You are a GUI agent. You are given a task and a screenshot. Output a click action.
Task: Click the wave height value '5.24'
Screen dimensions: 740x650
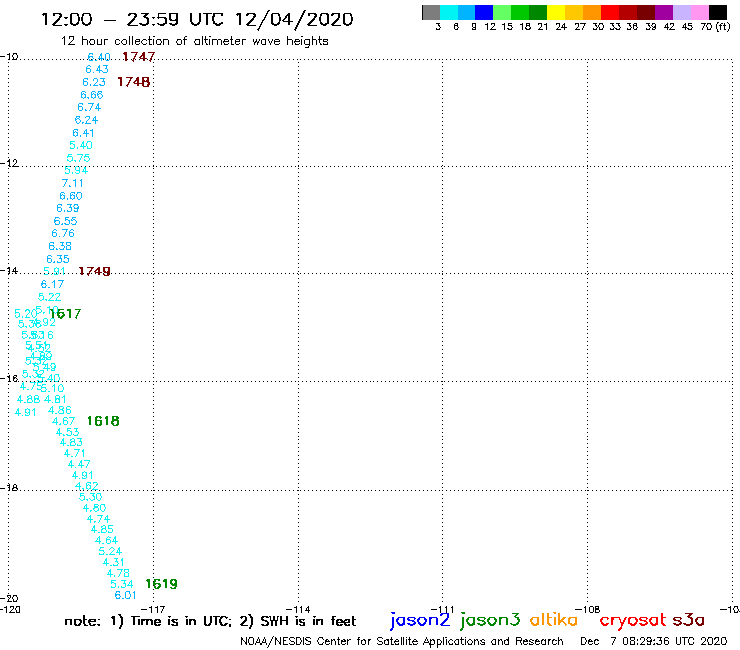coord(110,551)
